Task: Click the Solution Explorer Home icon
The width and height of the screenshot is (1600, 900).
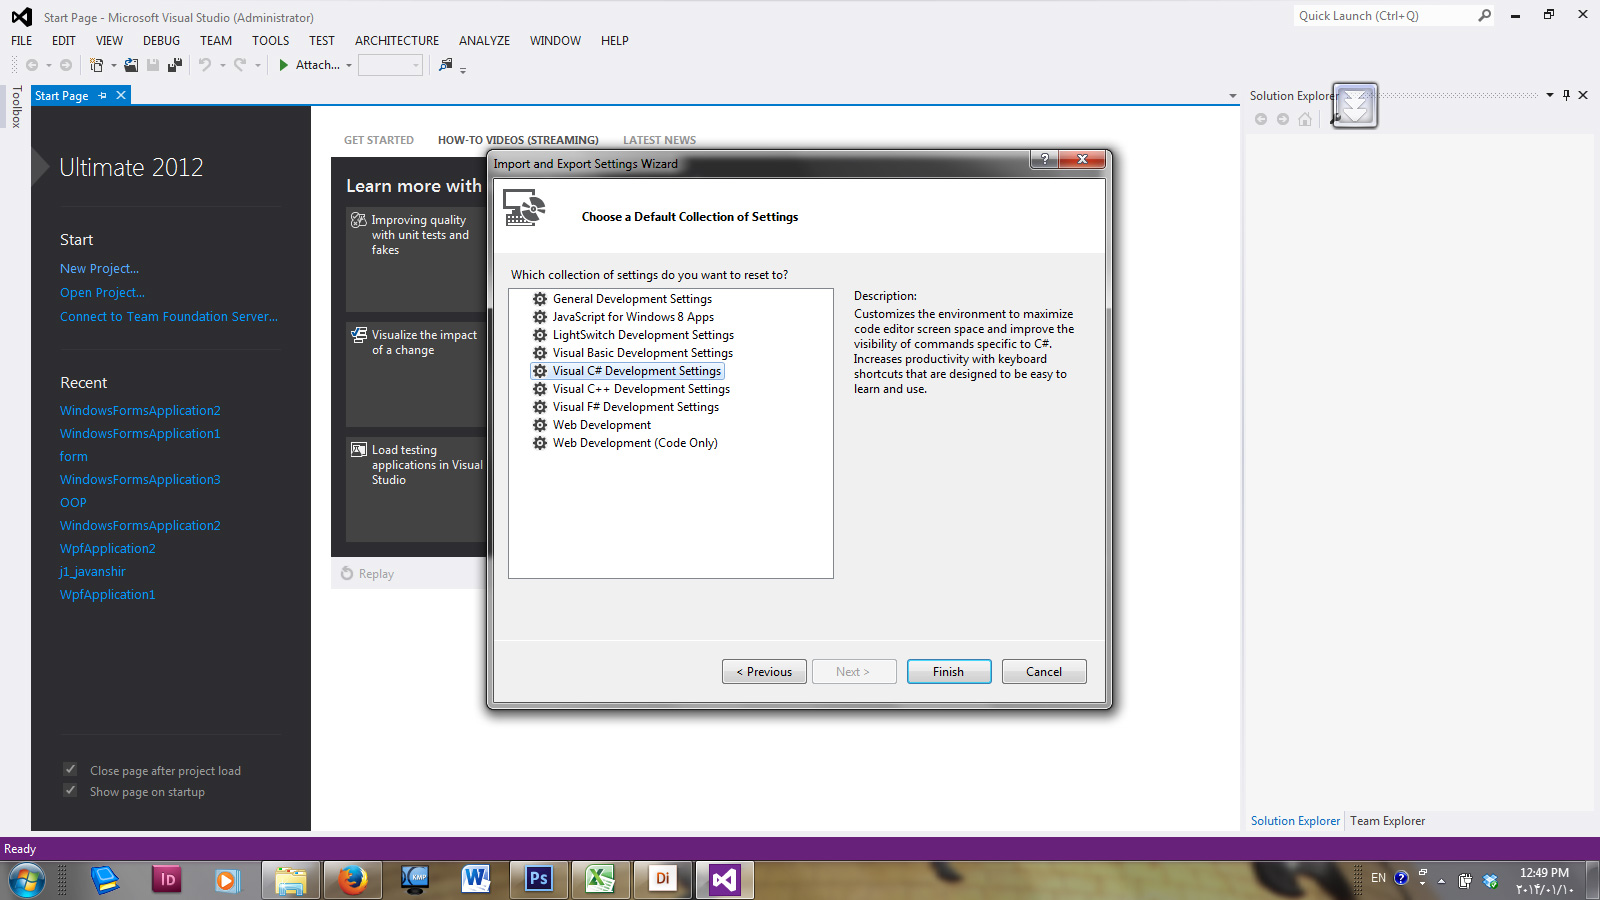Action: point(1305,120)
